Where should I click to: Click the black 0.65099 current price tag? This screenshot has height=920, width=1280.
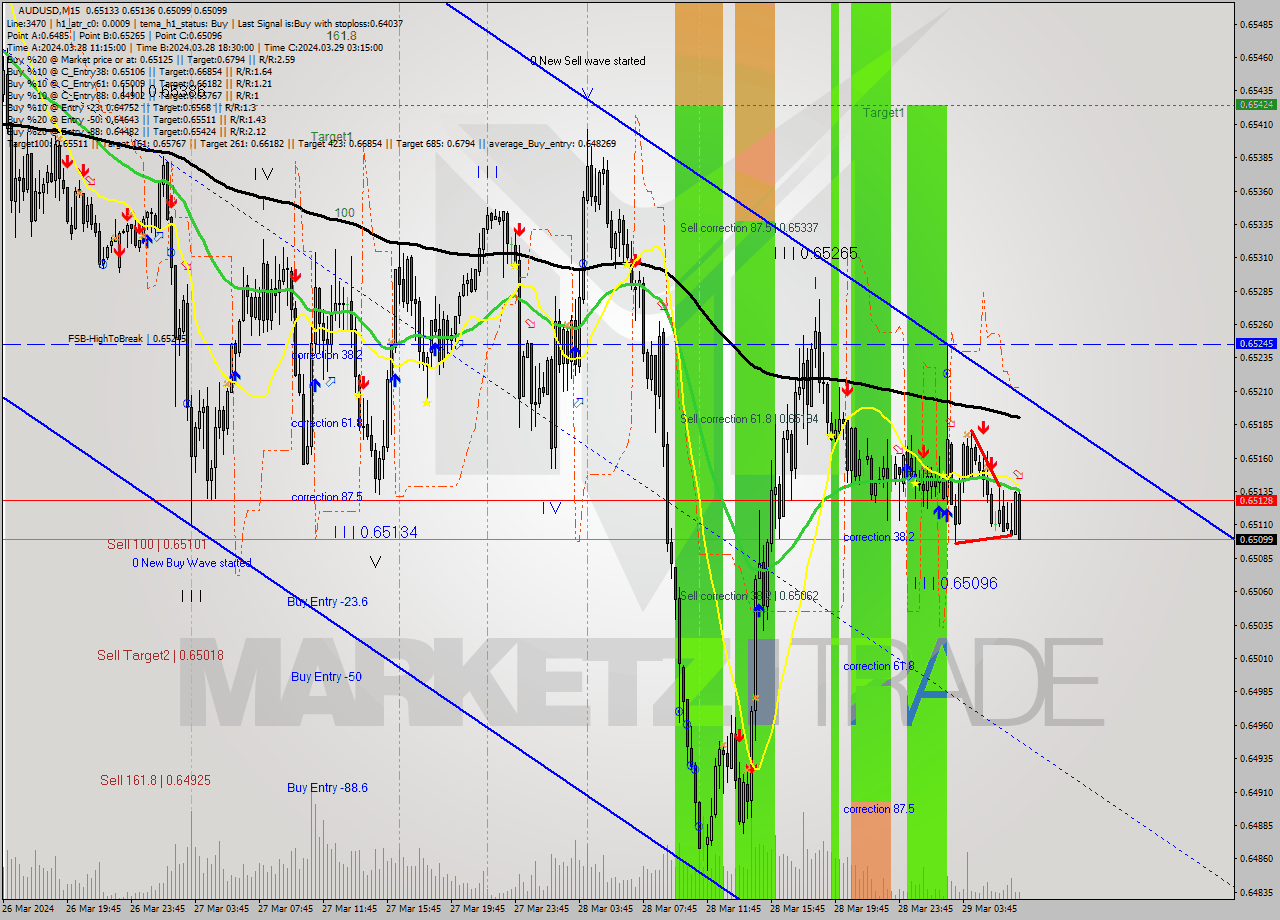[x=1255, y=539]
